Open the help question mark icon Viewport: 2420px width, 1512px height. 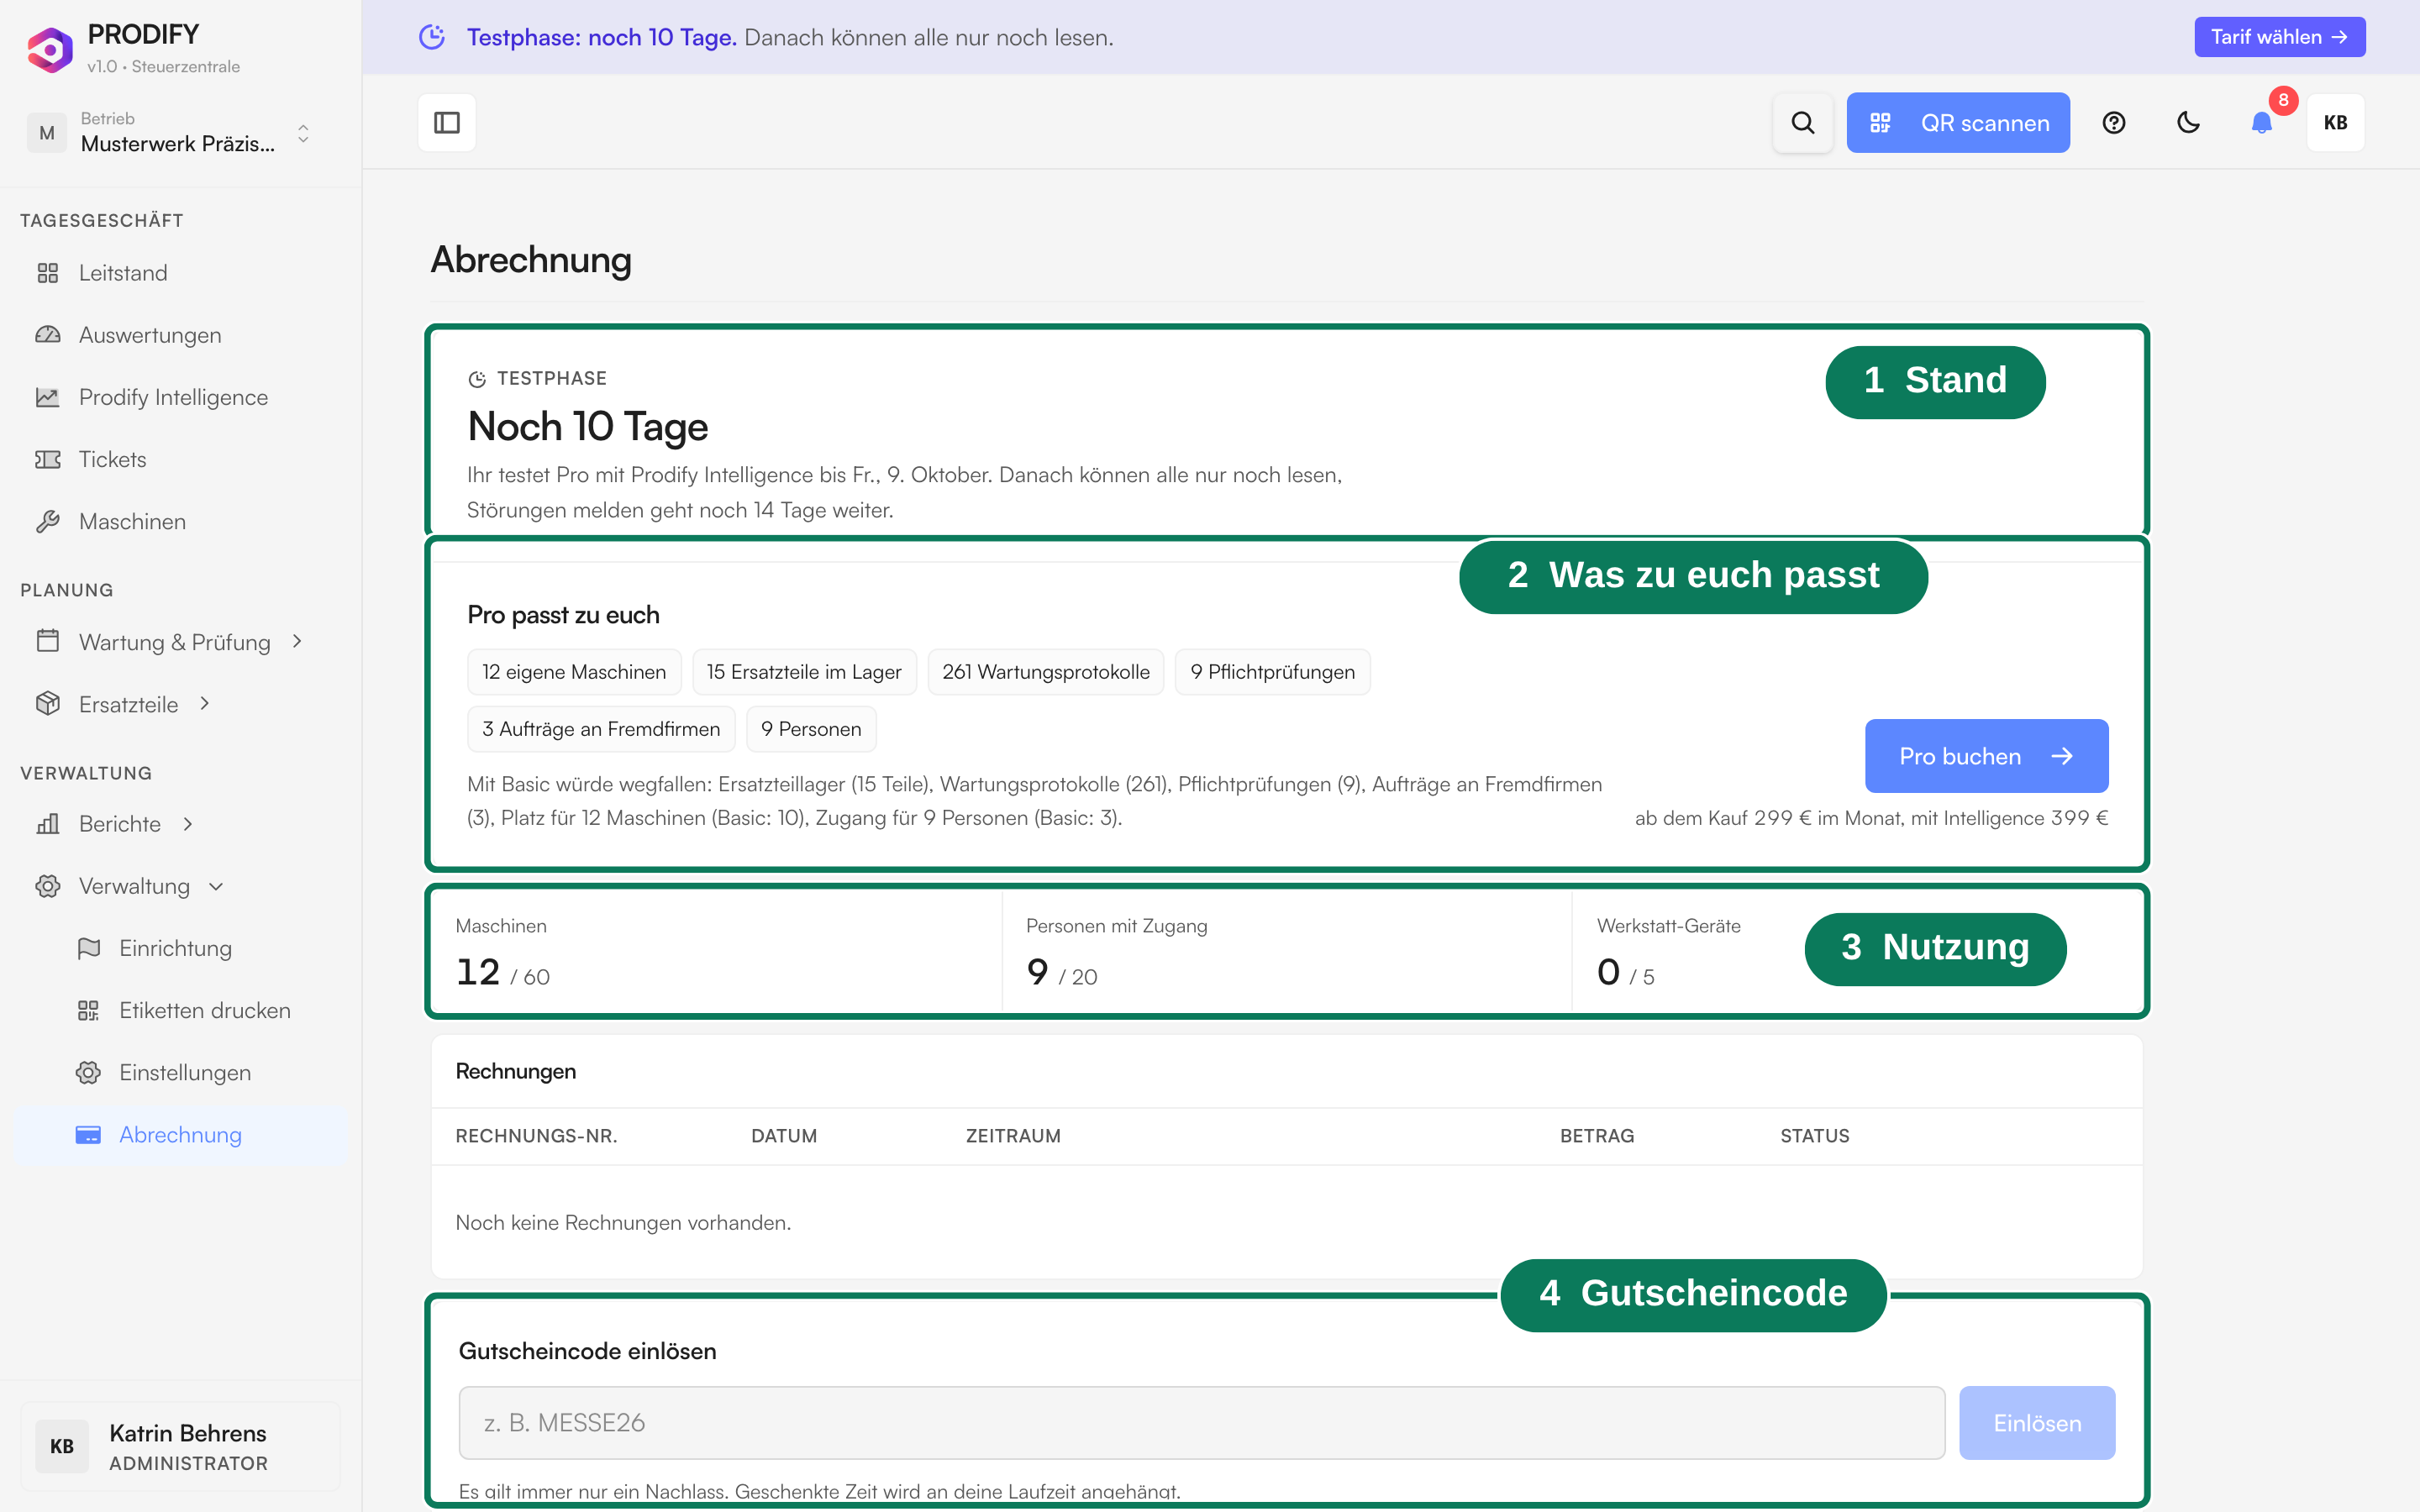click(x=2113, y=123)
